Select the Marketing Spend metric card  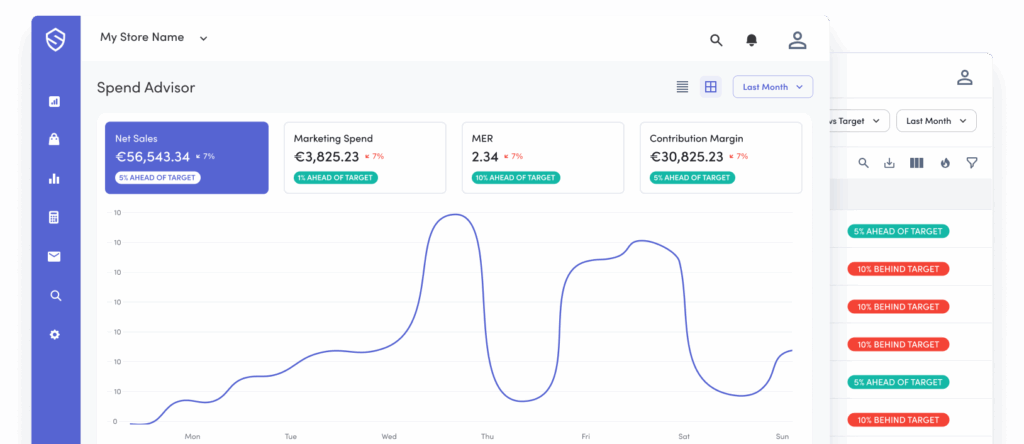(x=365, y=158)
